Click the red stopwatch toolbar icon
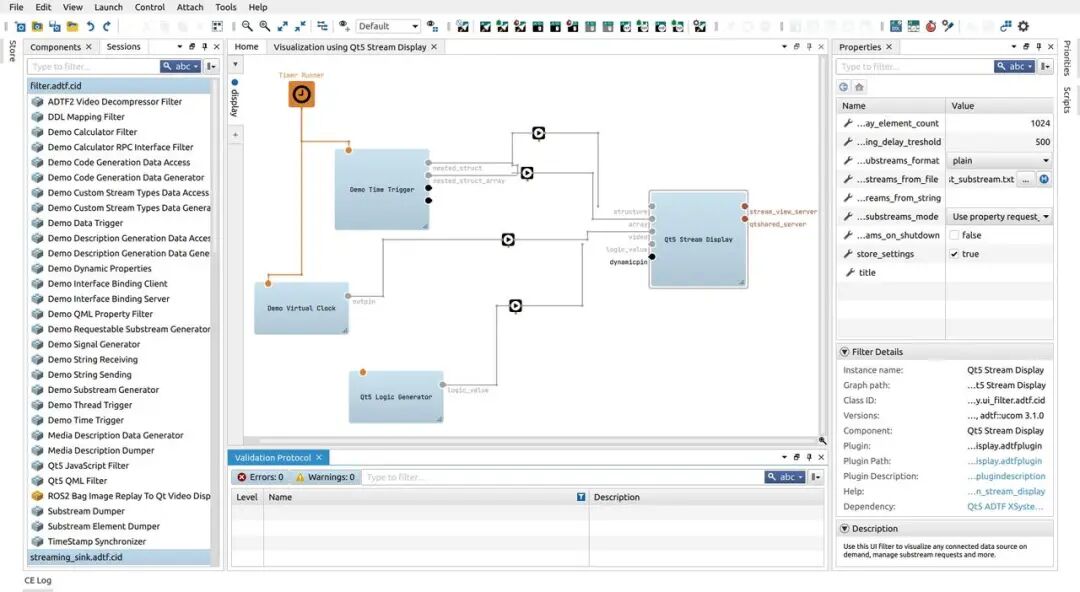Image resolution: width=1080 pixels, height=592 pixels. click(930, 26)
